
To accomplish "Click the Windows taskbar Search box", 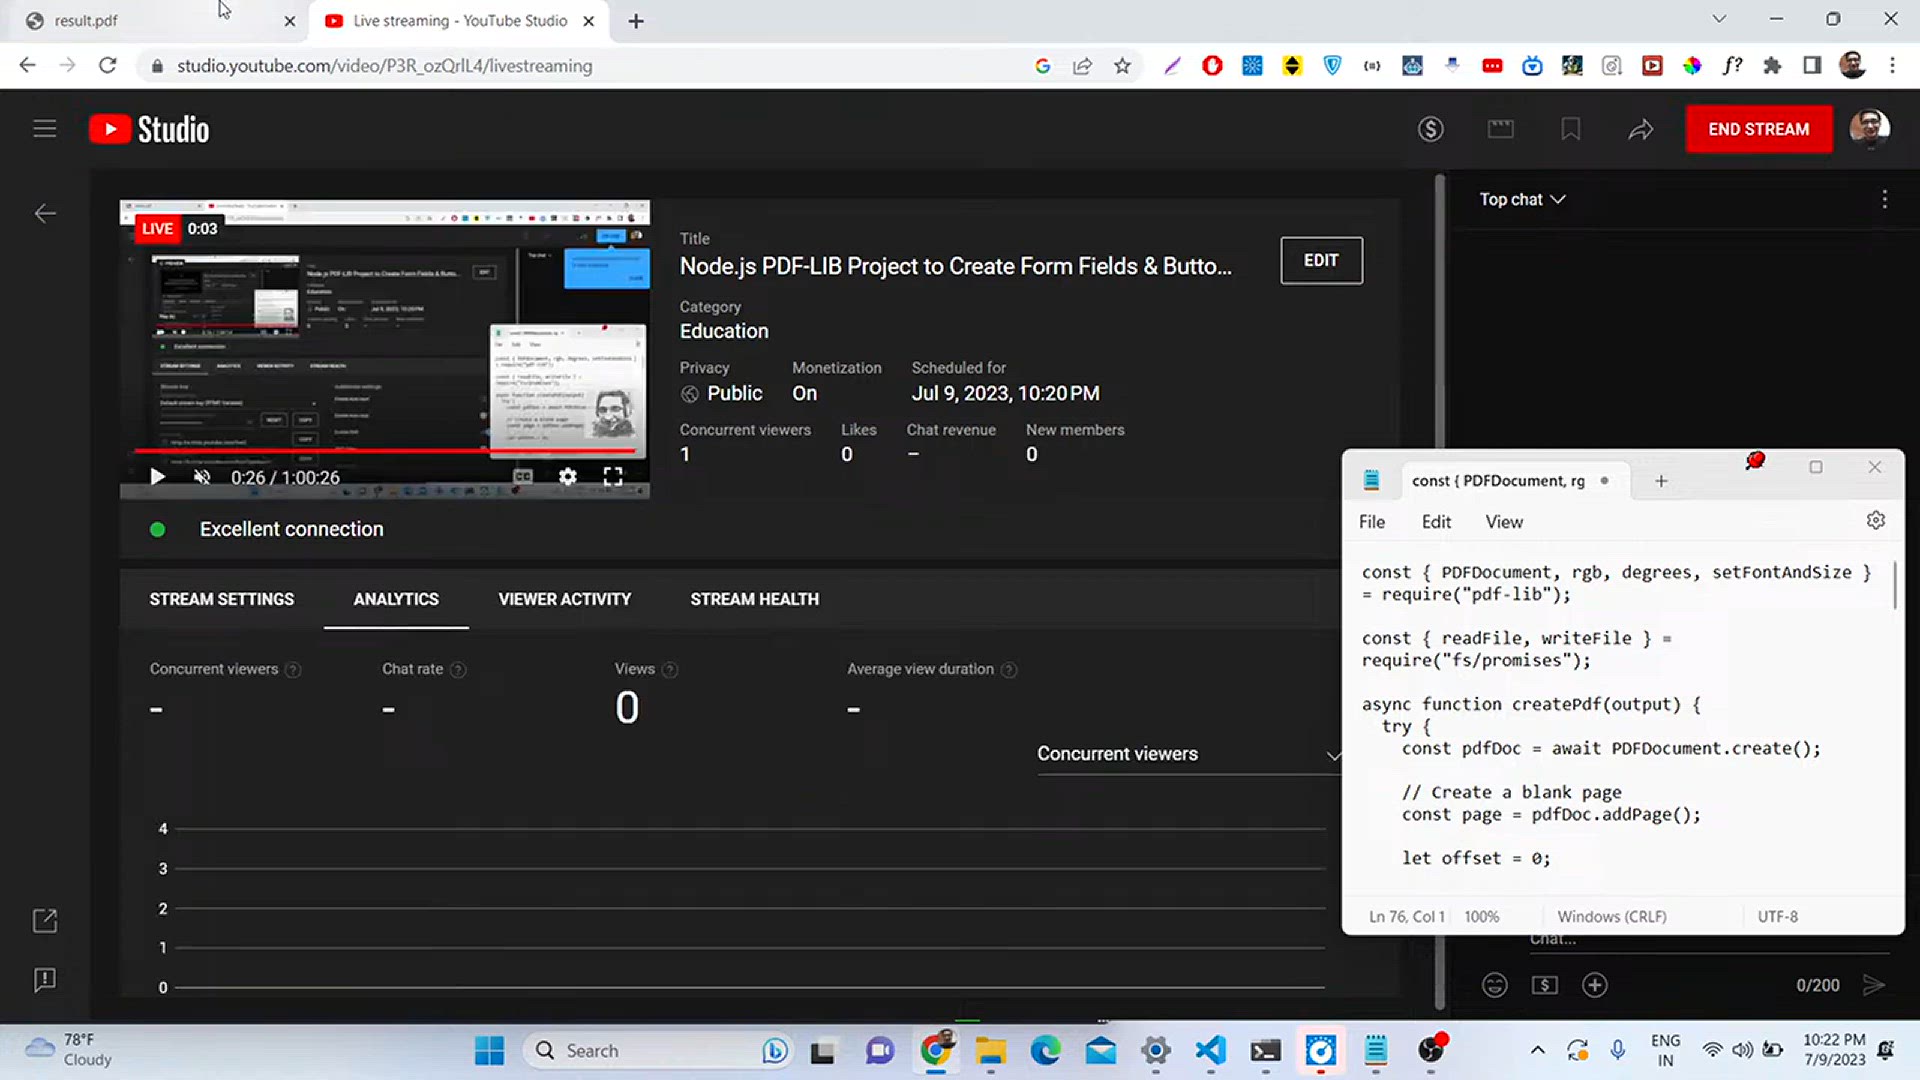I will click(640, 1050).
